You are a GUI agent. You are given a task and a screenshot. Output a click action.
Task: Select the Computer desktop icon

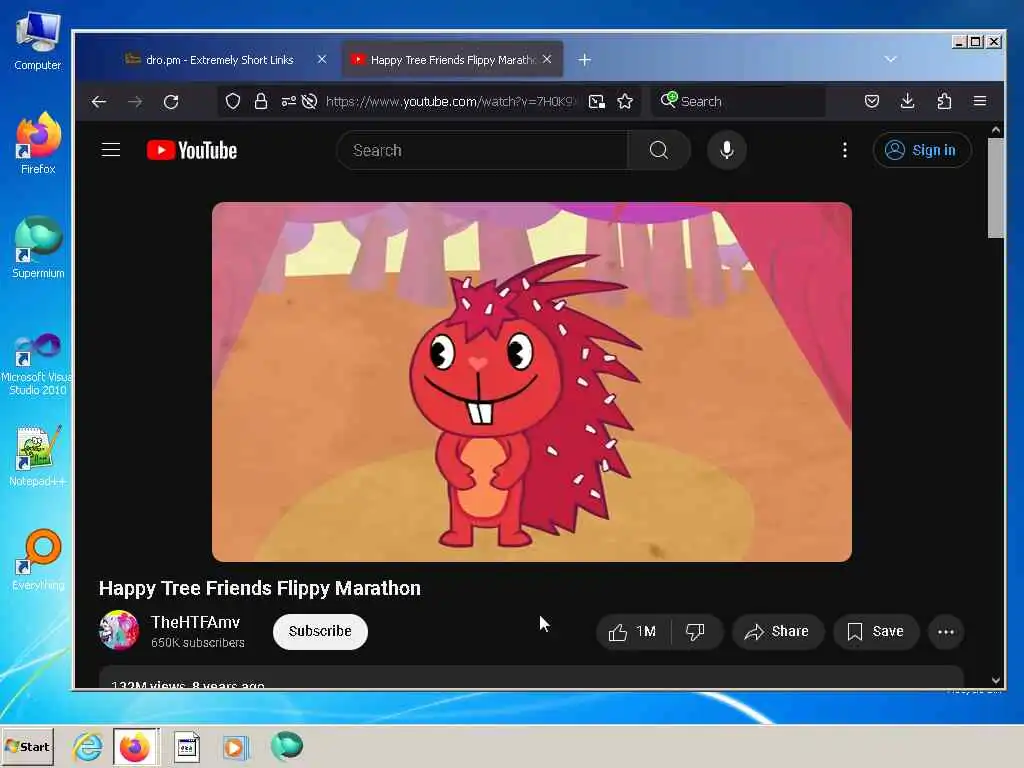click(38, 41)
